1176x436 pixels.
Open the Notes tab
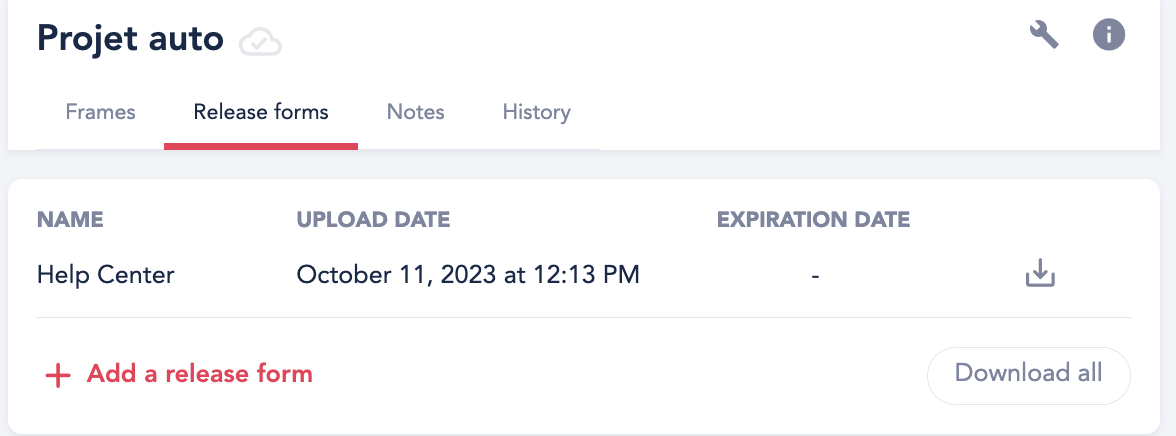tap(416, 113)
